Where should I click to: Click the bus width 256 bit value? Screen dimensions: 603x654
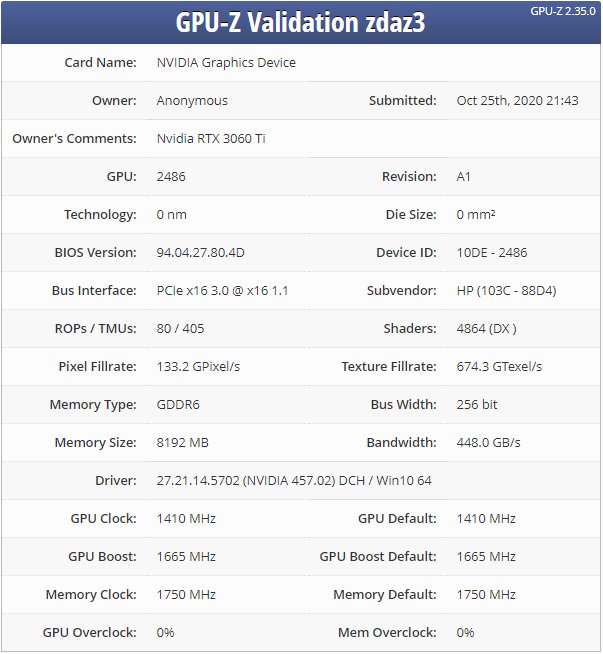[479, 405]
